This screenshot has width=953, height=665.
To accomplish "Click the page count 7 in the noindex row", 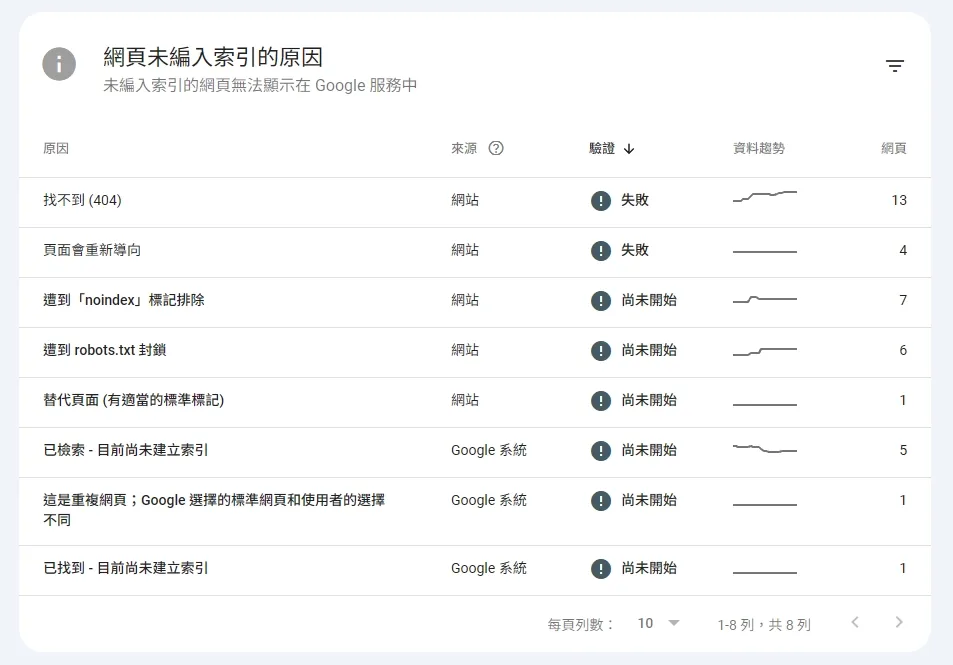I will [903, 300].
